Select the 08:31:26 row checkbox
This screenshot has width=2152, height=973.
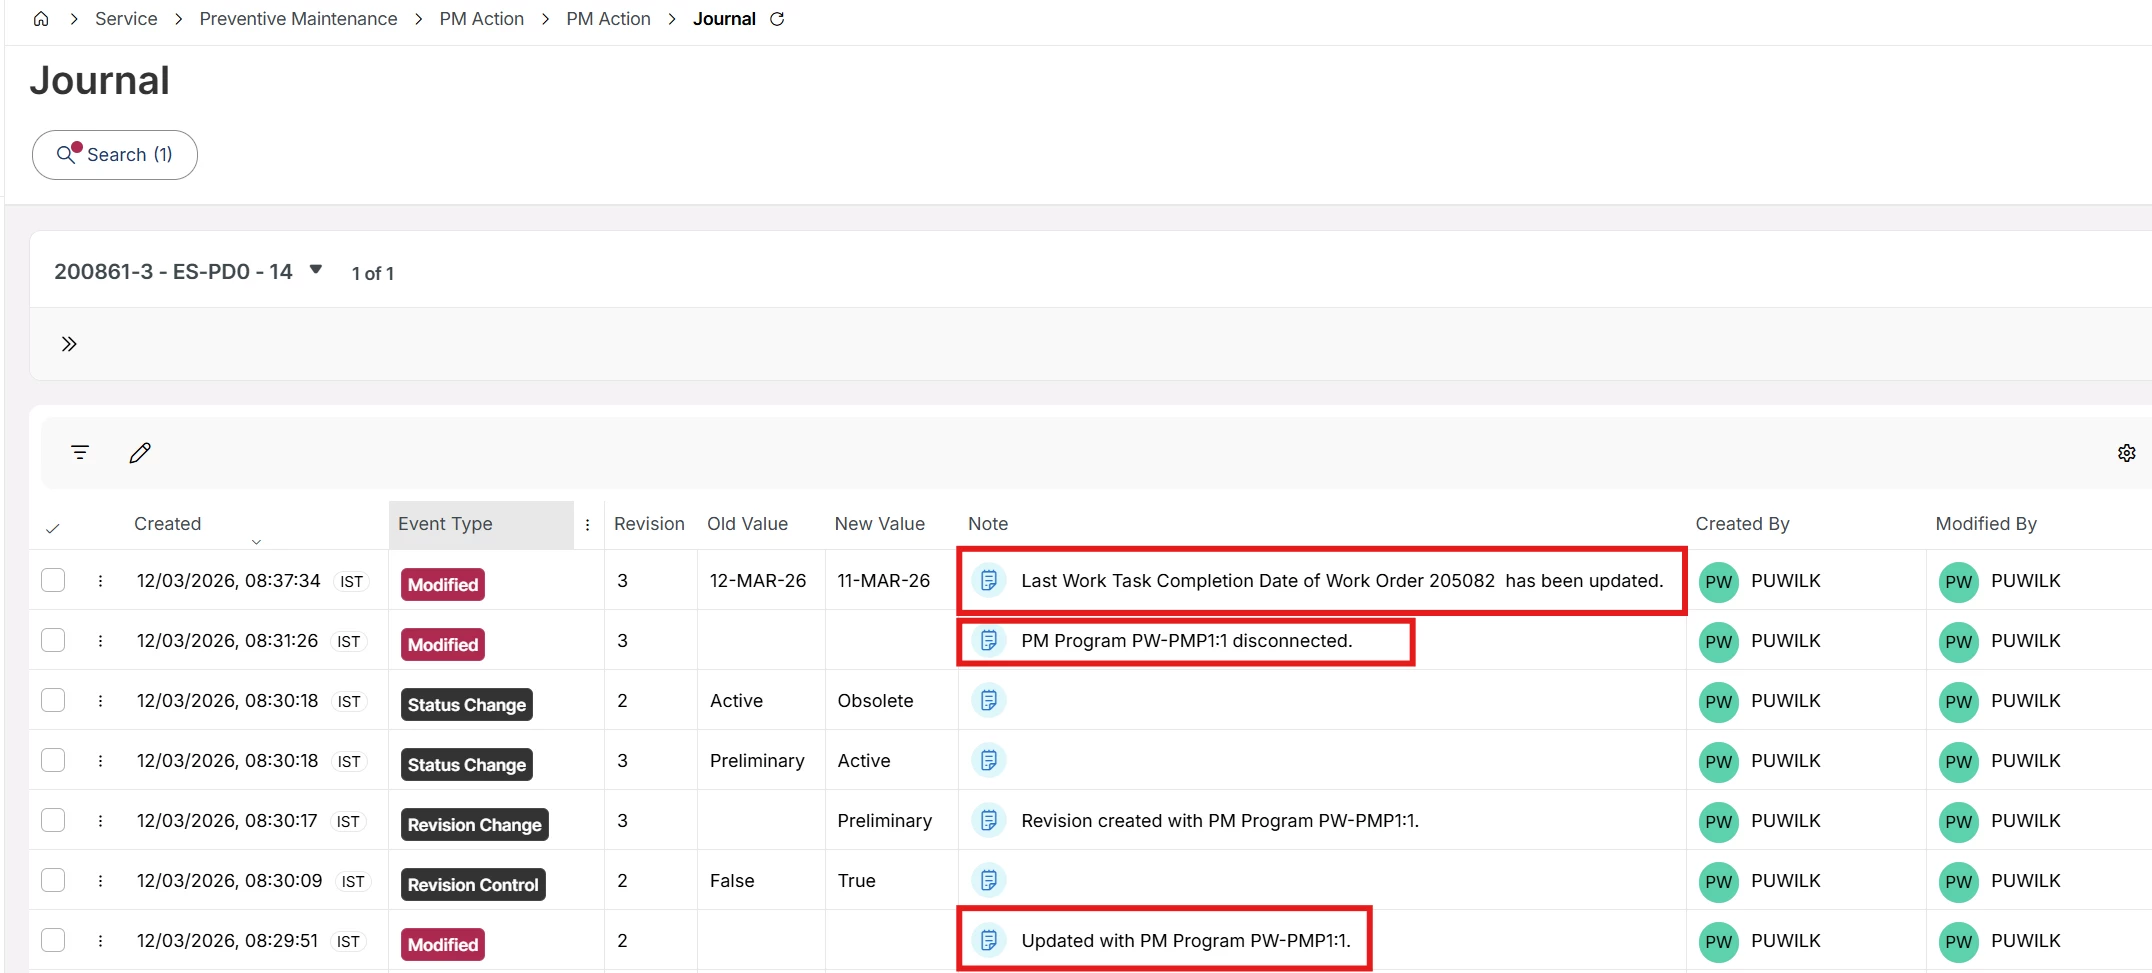point(53,640)
